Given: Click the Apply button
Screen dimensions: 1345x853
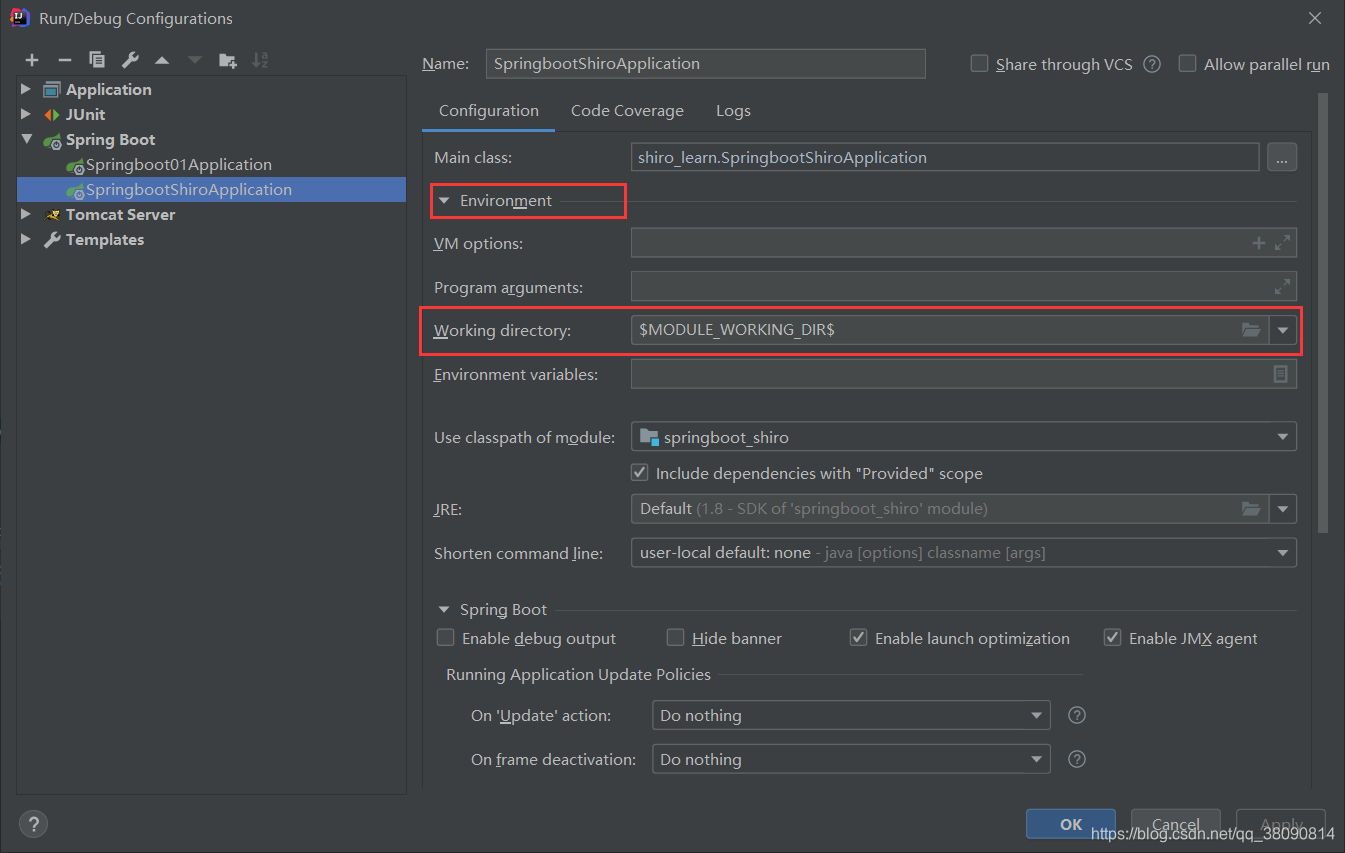Looking at the screenshot, I should 1281,824.
